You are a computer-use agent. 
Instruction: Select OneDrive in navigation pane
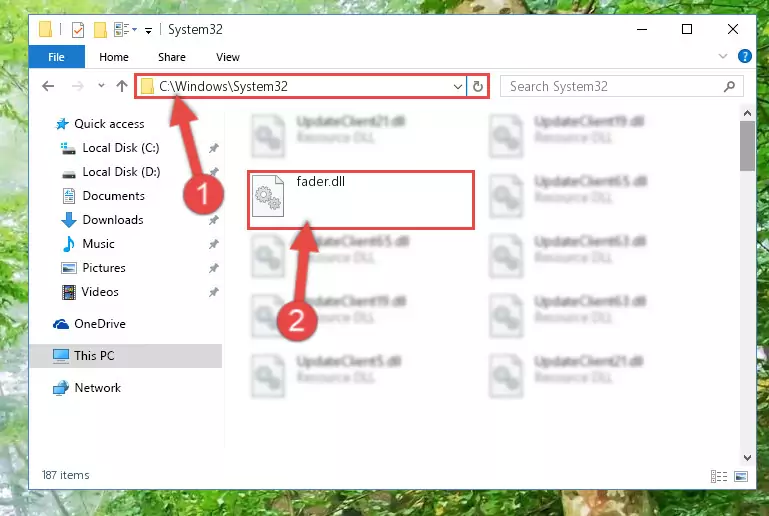pos(100,324)
